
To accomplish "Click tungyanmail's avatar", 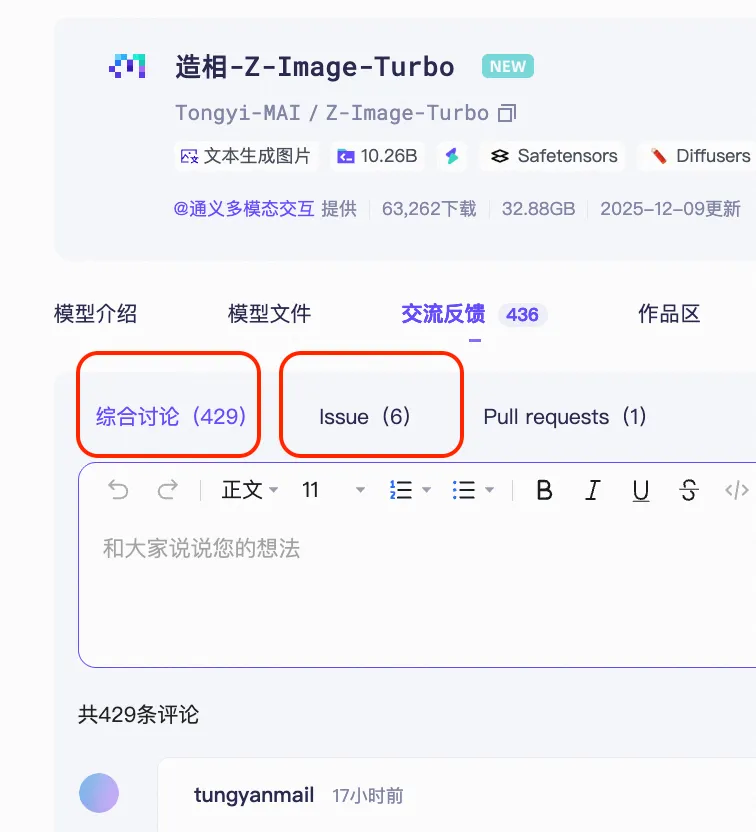I will (x=99, y=793).
